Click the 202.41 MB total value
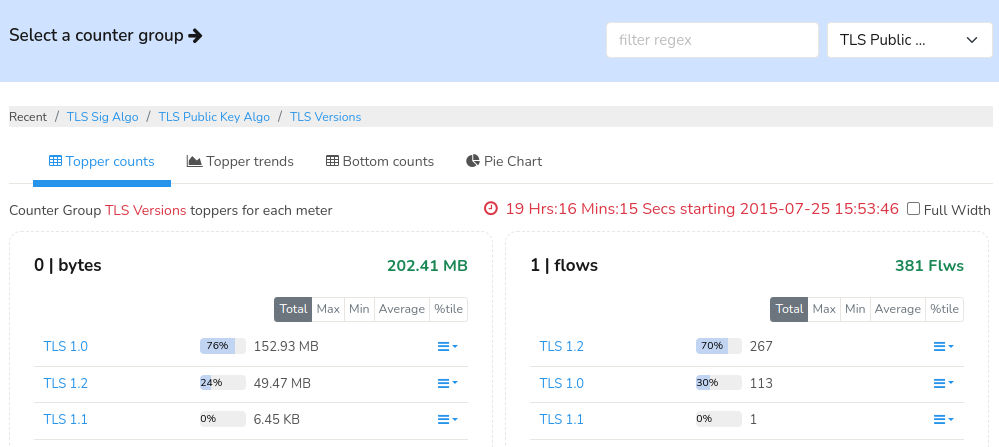This screenshot has height=447, width=999. pyautogui.click(x=428, y=266)
